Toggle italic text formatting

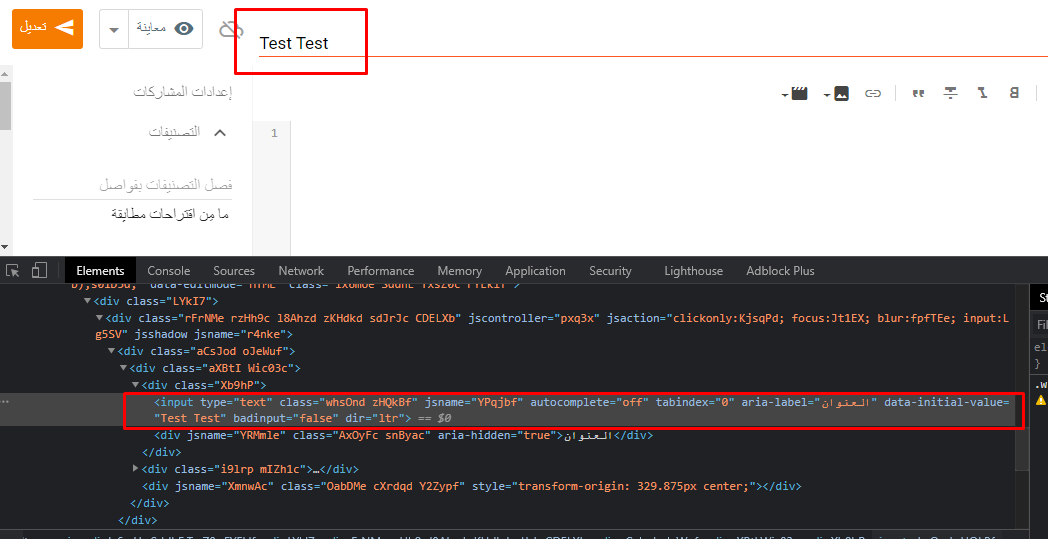(982, 93)
